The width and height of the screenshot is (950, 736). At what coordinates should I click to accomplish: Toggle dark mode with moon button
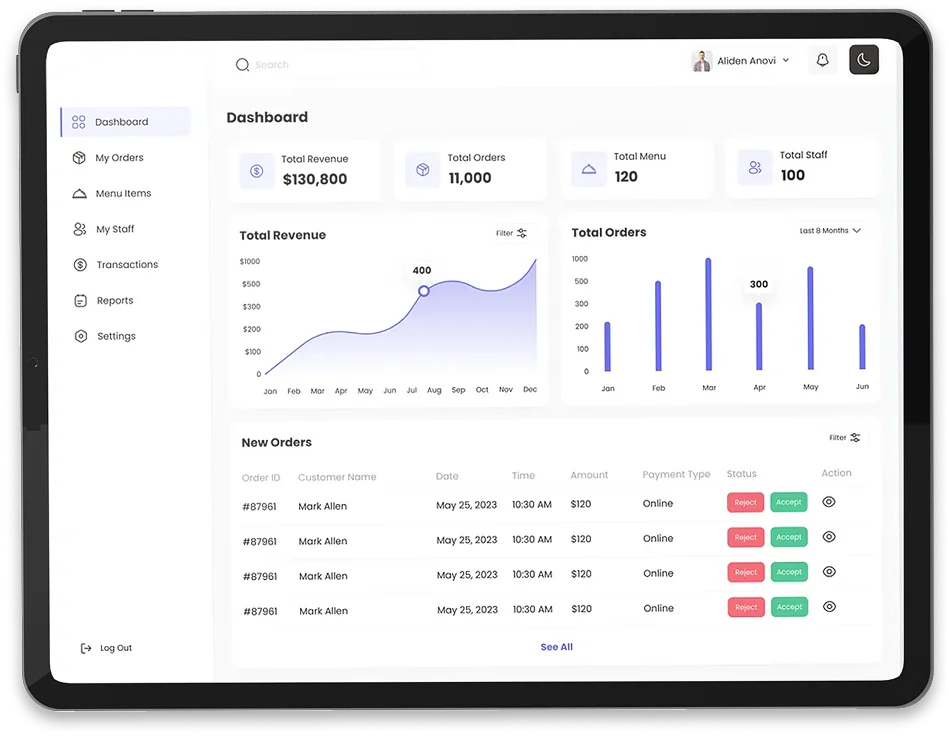click(864, 60)
